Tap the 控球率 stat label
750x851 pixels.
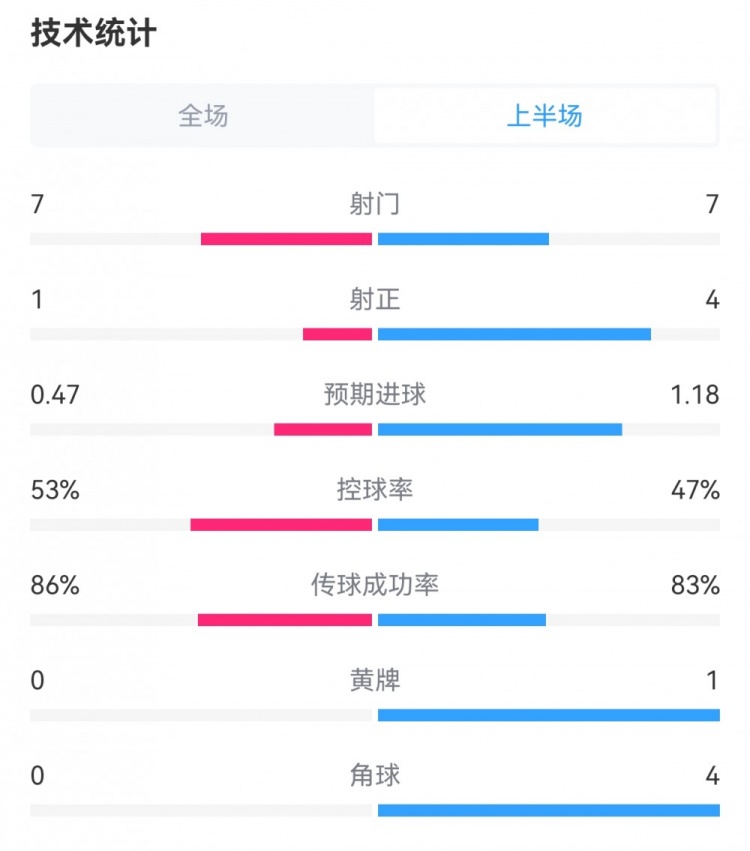[375, 490]
